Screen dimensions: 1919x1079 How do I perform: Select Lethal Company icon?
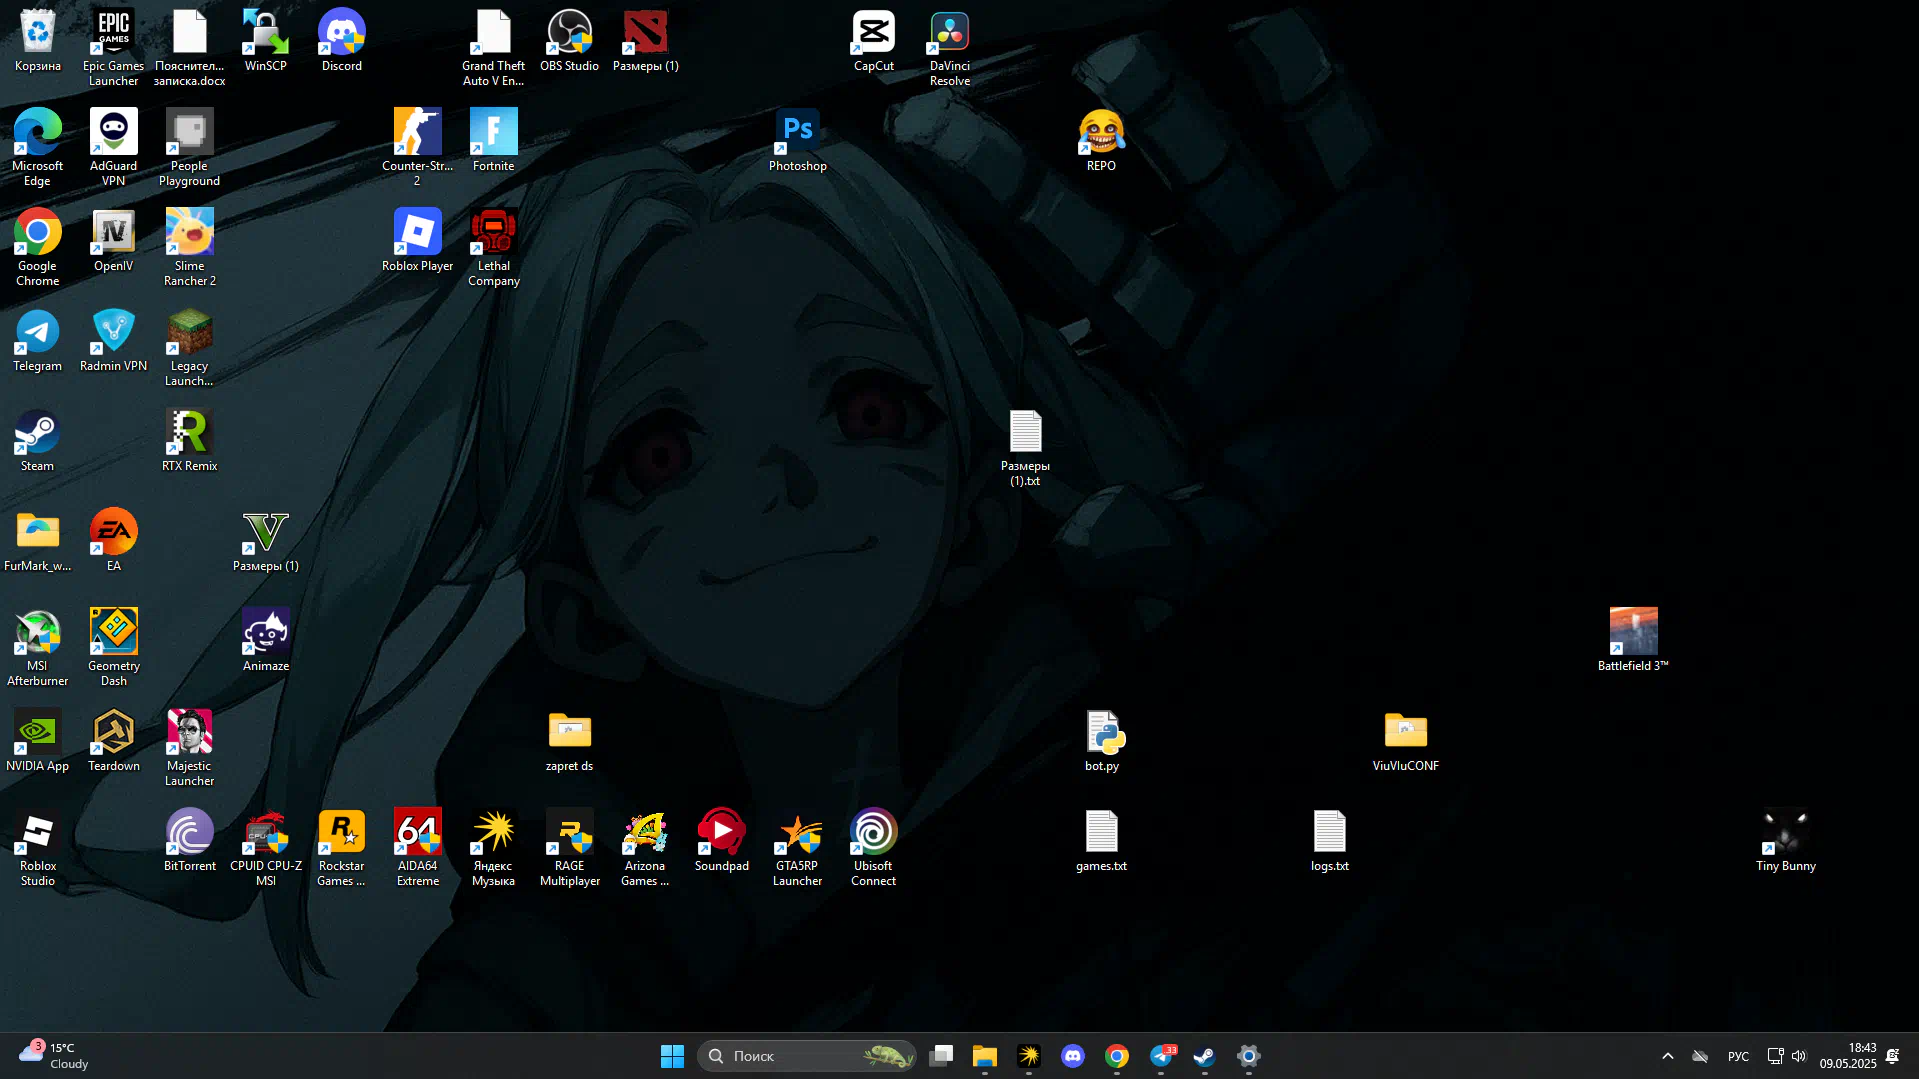click(494, 248)
